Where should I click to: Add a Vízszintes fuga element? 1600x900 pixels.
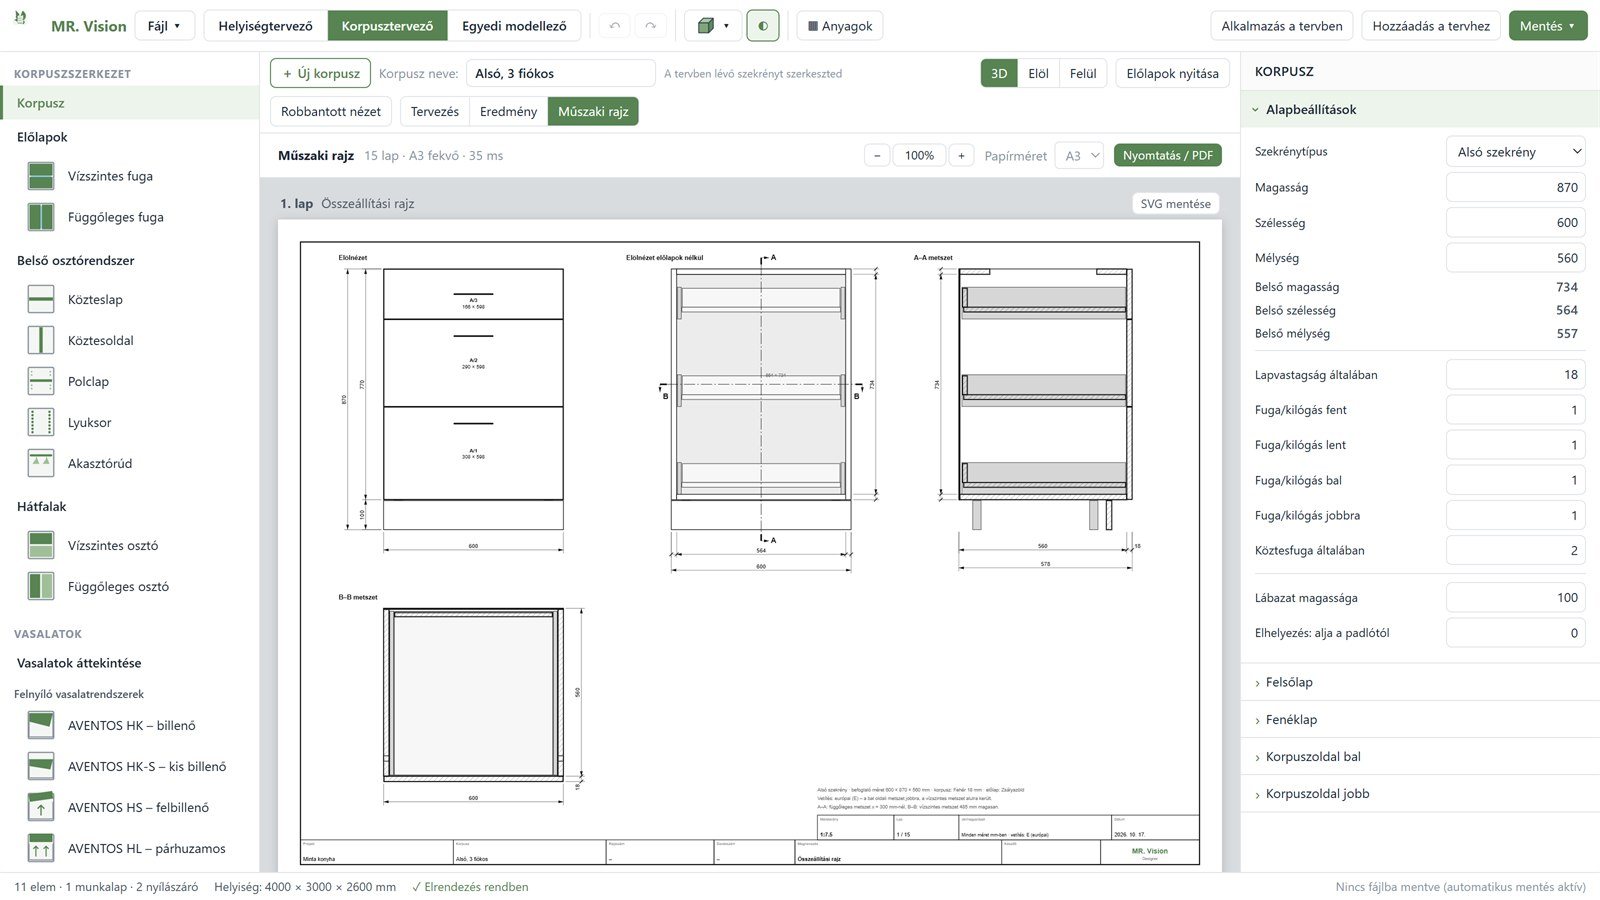(130, 176)
